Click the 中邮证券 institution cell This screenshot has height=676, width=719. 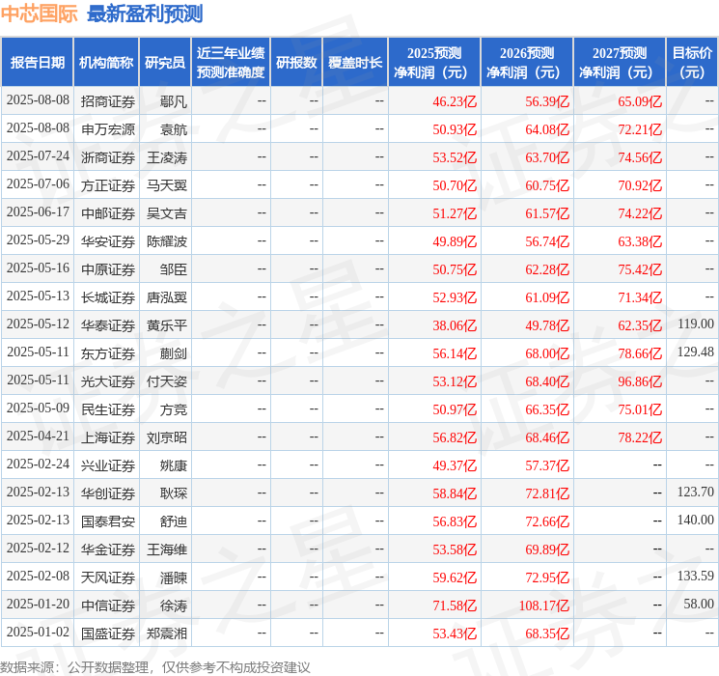(108, 213)
